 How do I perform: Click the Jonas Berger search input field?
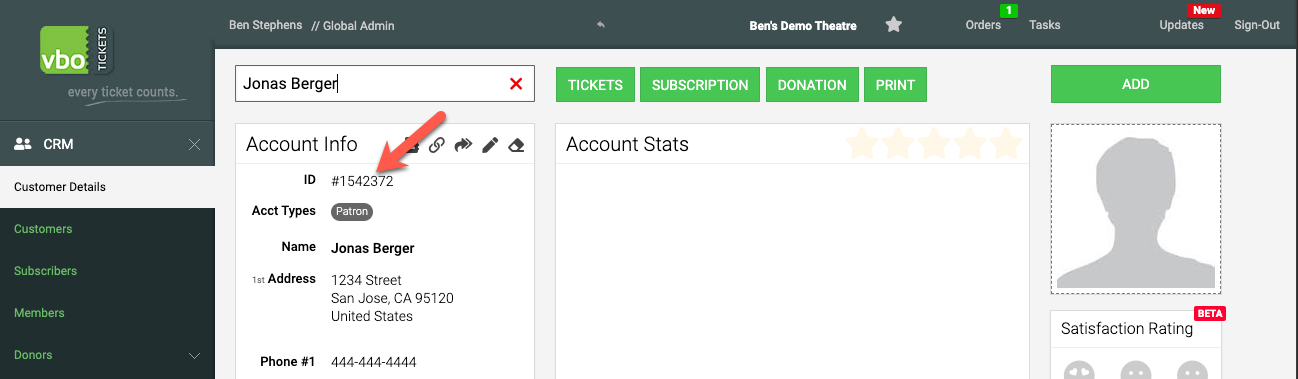[x=385, y=84]
